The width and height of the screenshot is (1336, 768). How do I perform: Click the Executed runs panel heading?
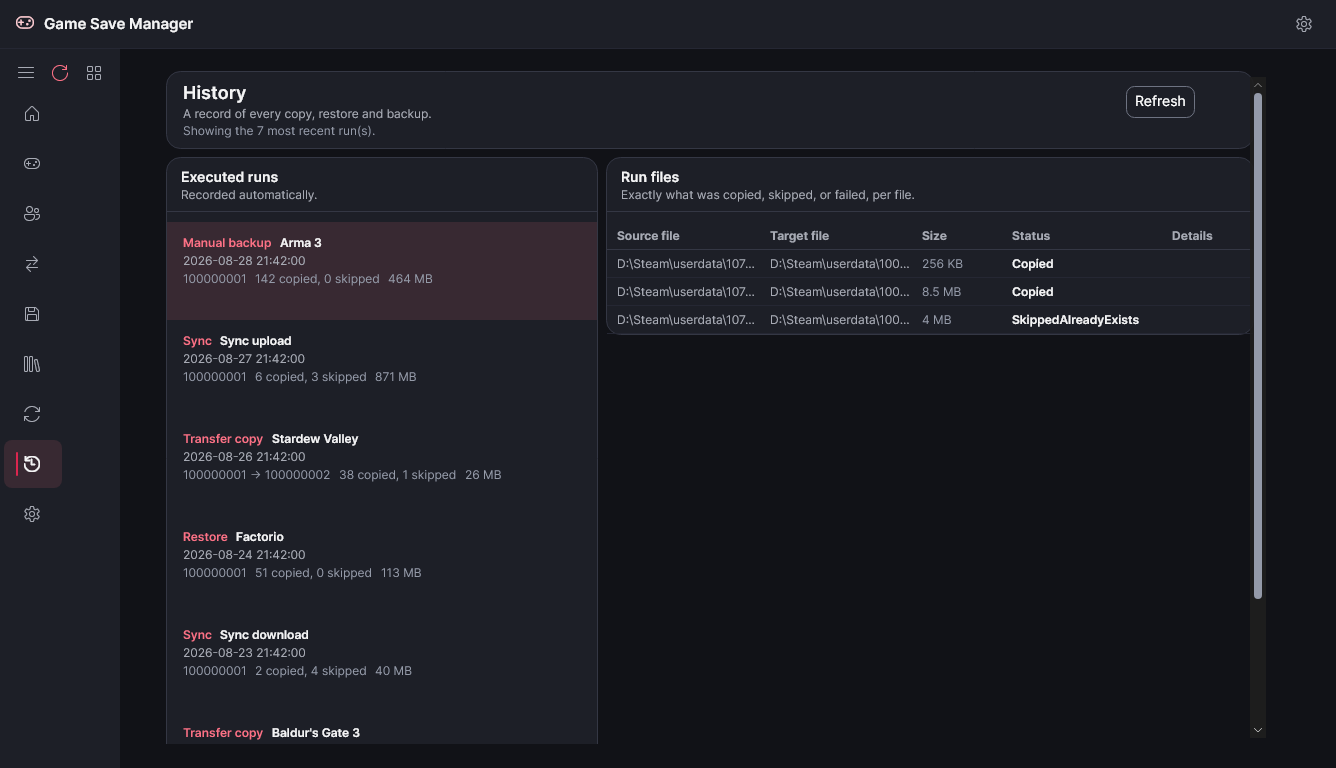[x=230, y=177]
